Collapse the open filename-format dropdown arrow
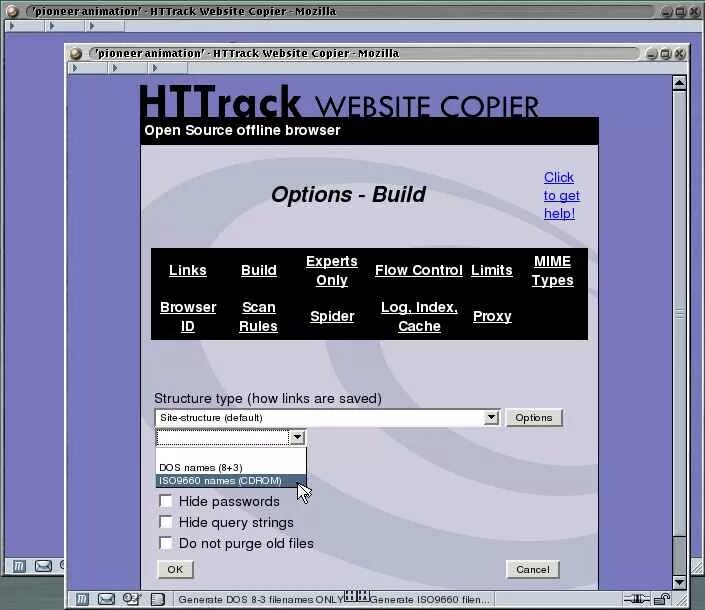Image resolution: width=705 pixels, height=610 pixels. point(297,437)
